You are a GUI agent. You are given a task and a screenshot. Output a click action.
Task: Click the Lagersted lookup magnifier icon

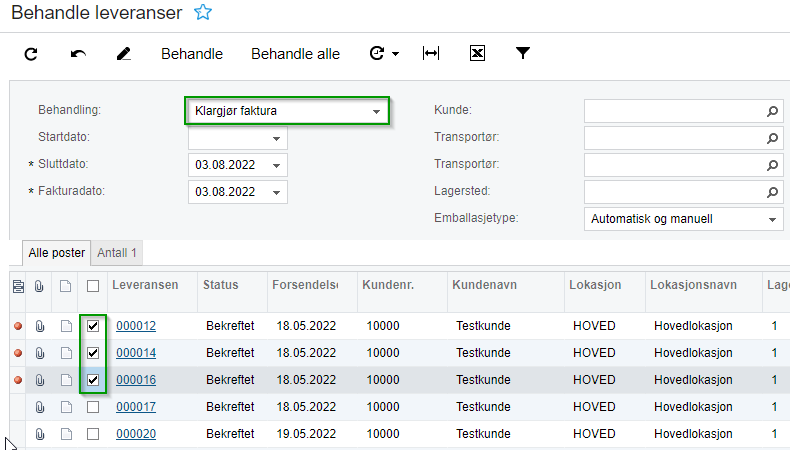click(x=772, y=192)
